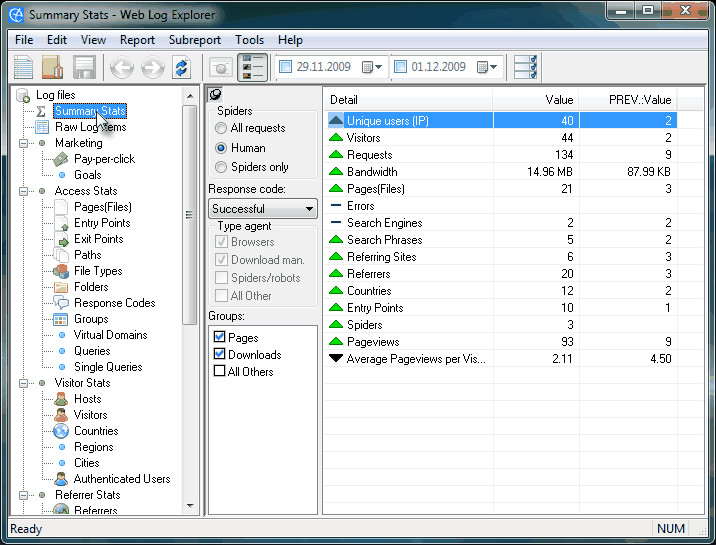Collapse the Referrer Stats tree node

(23, 495)
